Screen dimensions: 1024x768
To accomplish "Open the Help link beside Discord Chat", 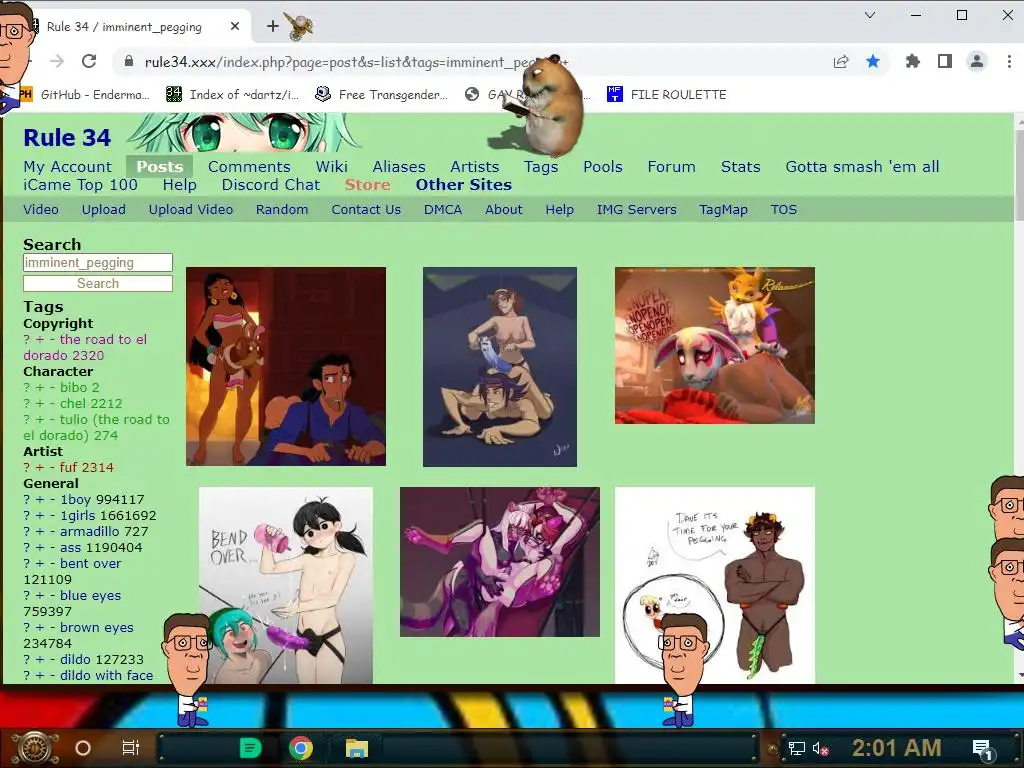I will [x=180, y=185].
